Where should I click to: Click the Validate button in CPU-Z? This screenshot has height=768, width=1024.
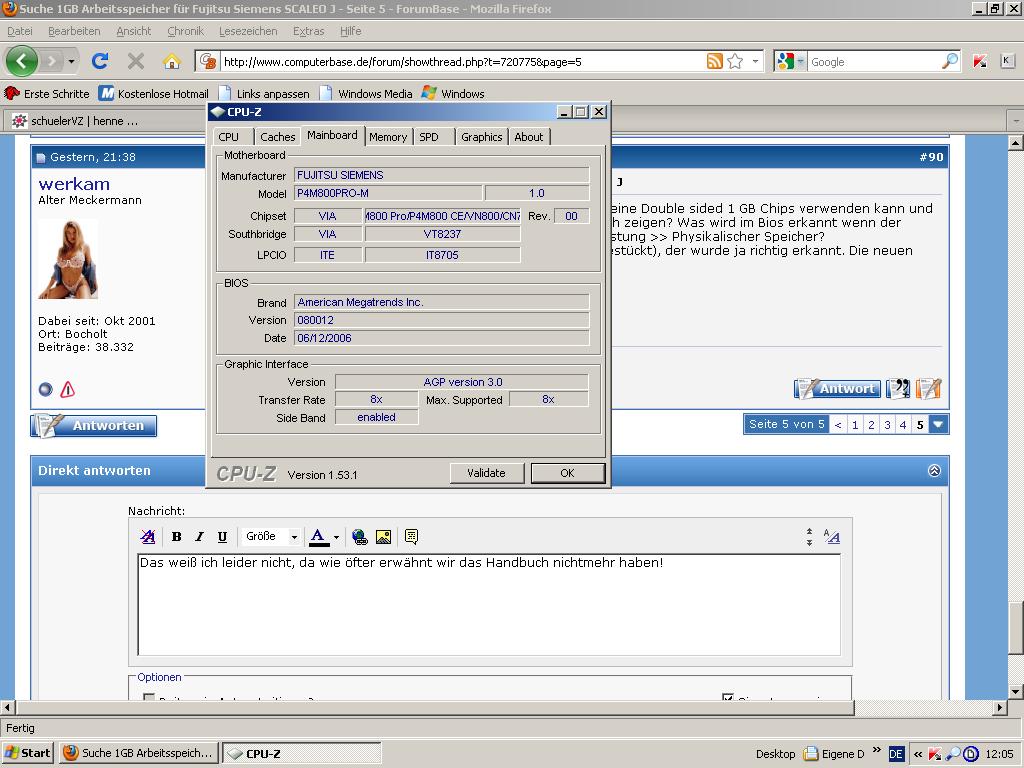tap(487, 473)
